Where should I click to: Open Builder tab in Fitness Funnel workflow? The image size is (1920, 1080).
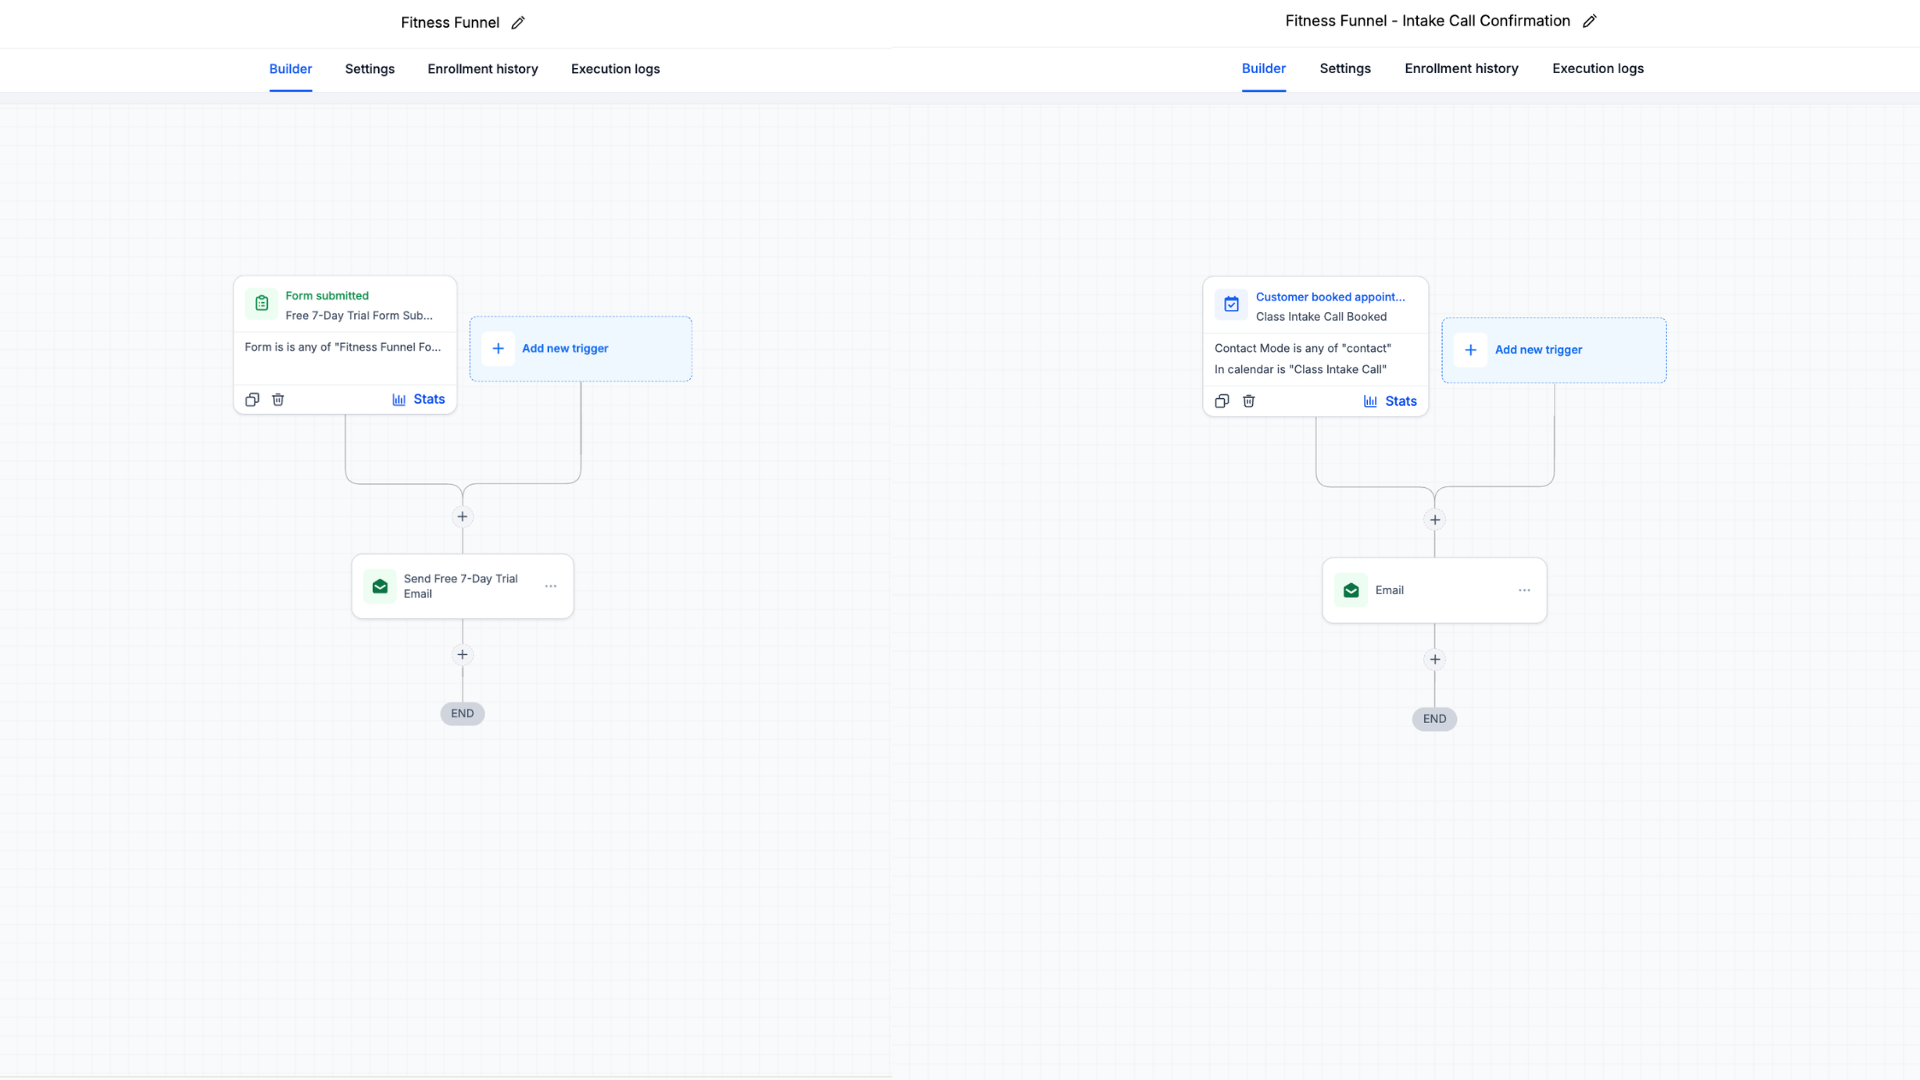click(290, 69)
